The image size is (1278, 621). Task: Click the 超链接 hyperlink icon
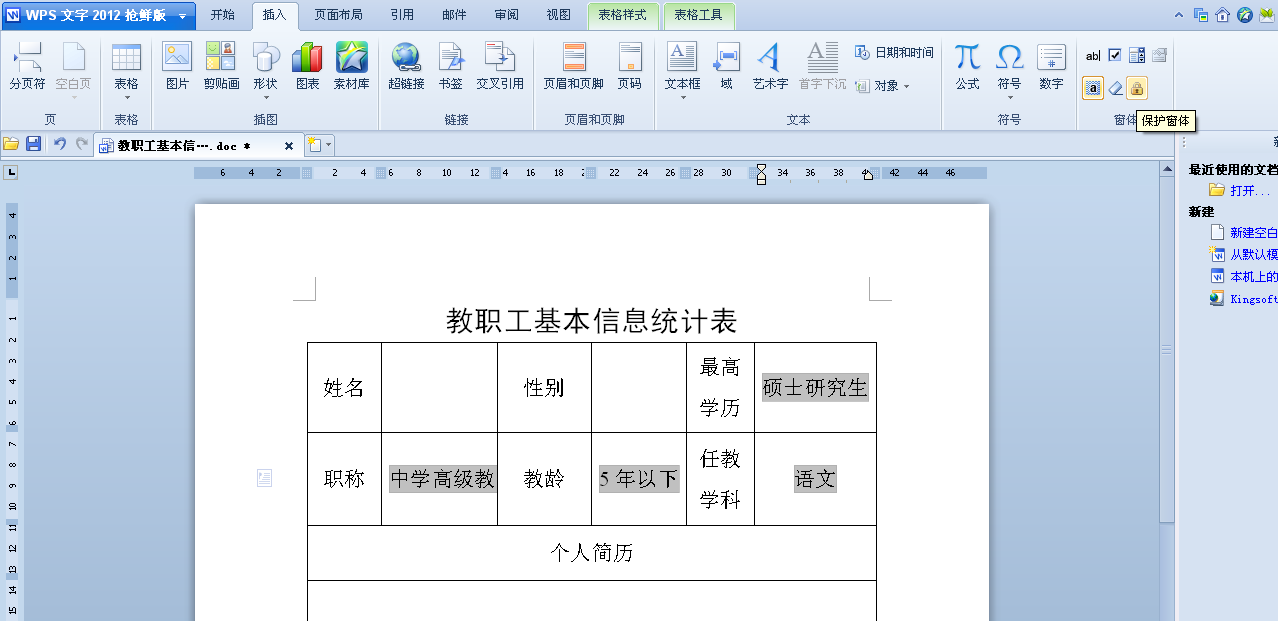[x=406, y=66]
